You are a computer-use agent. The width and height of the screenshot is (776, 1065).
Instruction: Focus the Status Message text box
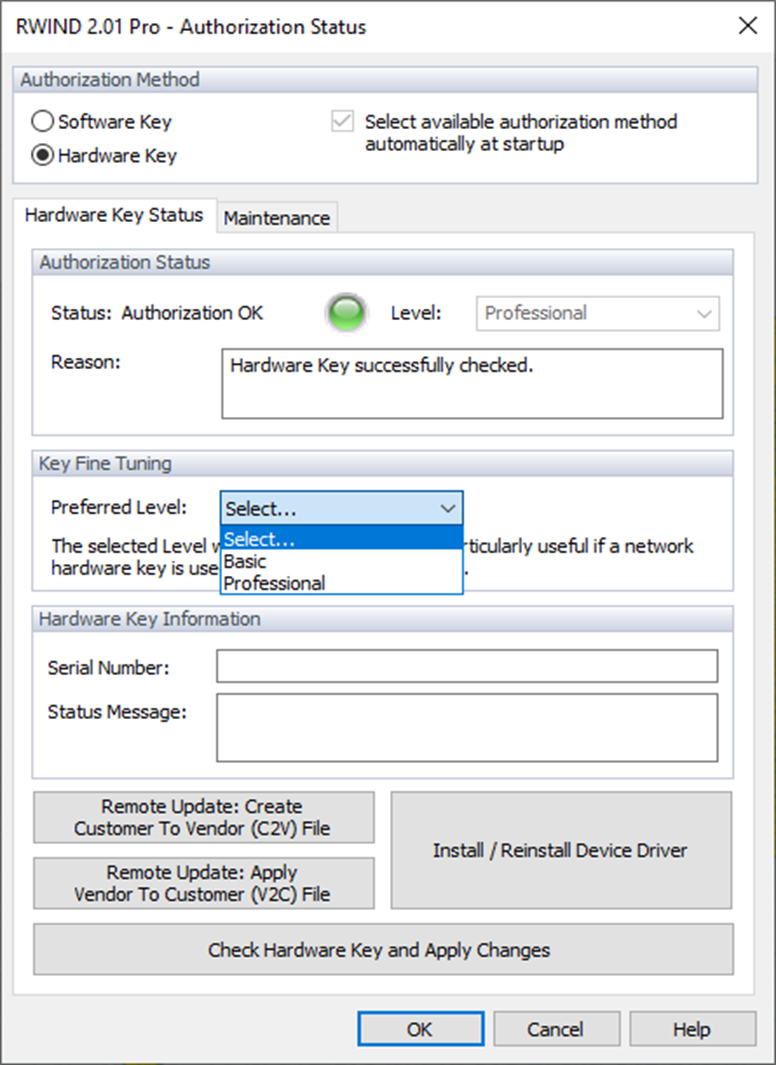[467, 728]
